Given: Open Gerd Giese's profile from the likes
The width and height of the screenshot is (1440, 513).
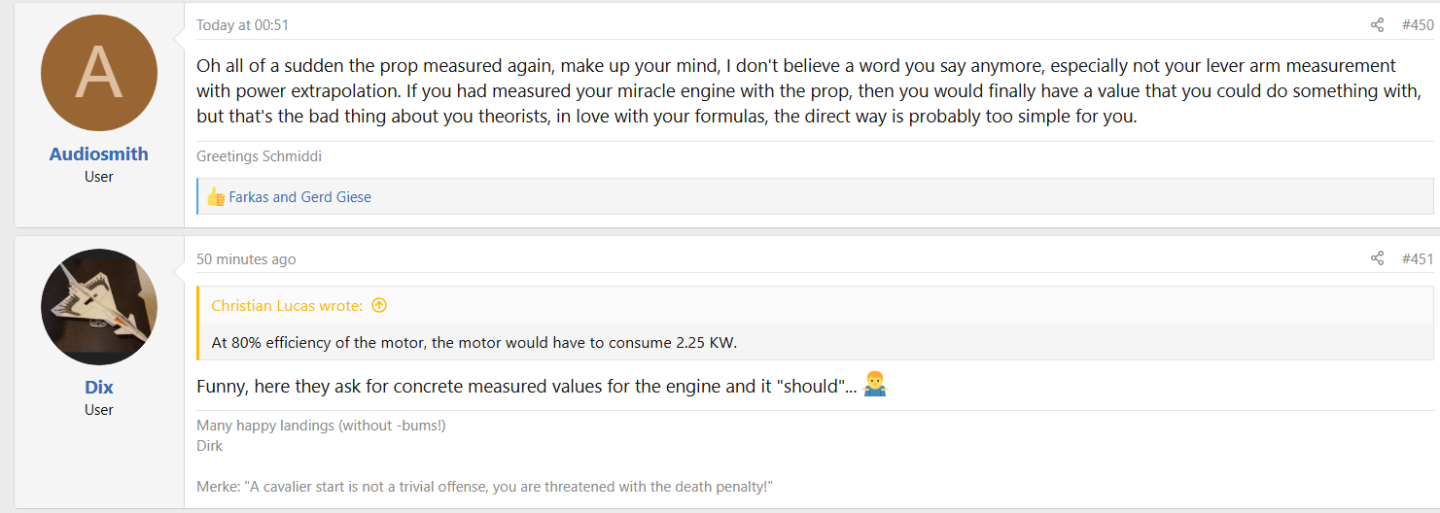Looking at the screenshot, I should (336, 197).
